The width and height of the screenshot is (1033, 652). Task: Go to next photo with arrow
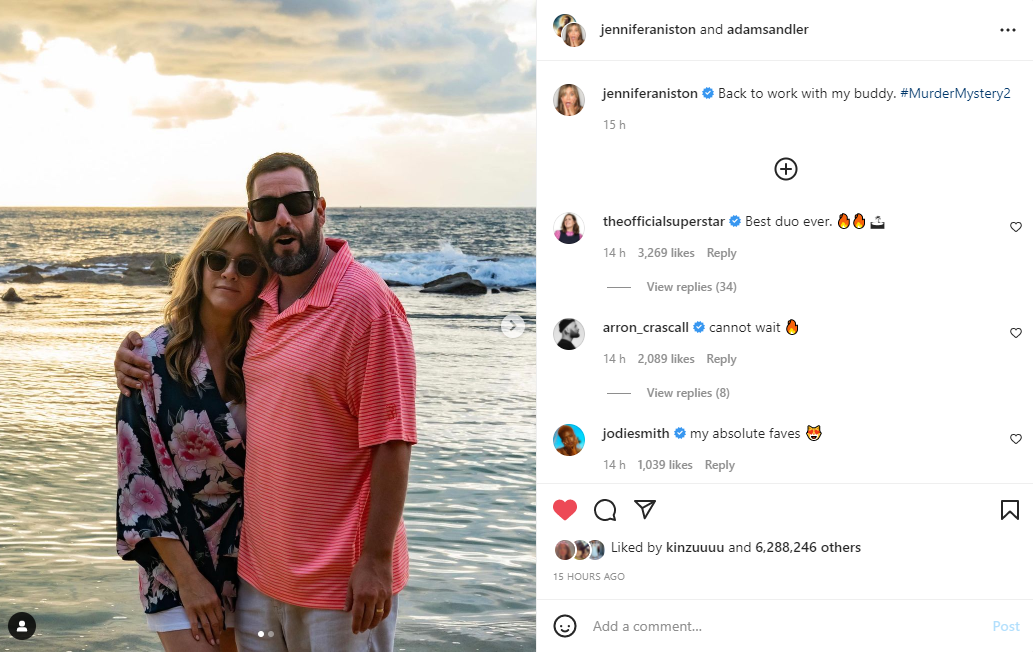click(x=512, y=325)
